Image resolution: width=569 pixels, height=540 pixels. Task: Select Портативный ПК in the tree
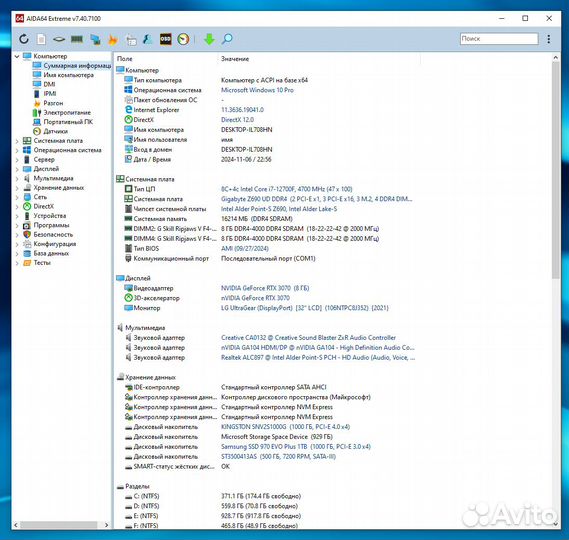[x=68, y=122]
